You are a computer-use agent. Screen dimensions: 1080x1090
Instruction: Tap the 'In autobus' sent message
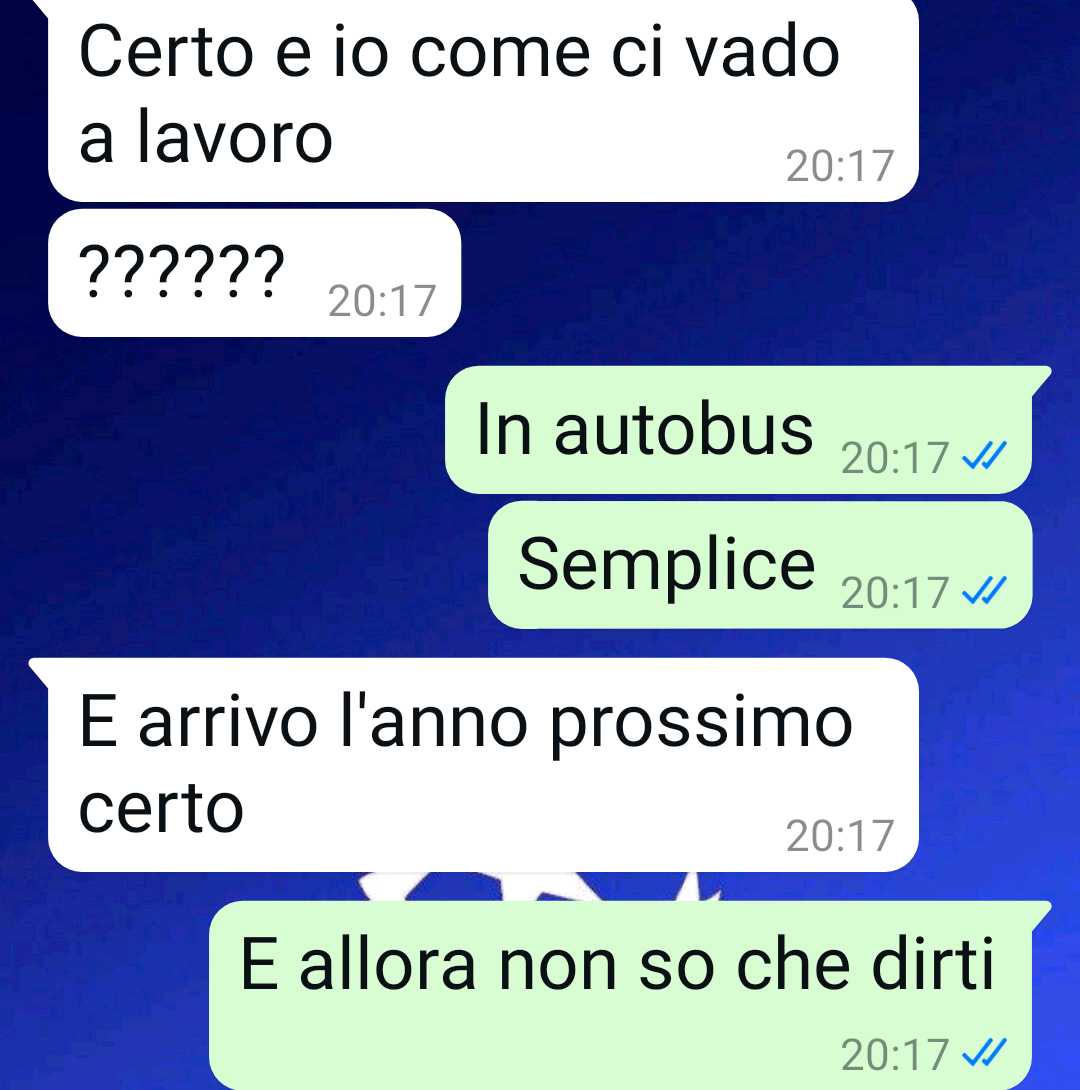coord(738,430)
